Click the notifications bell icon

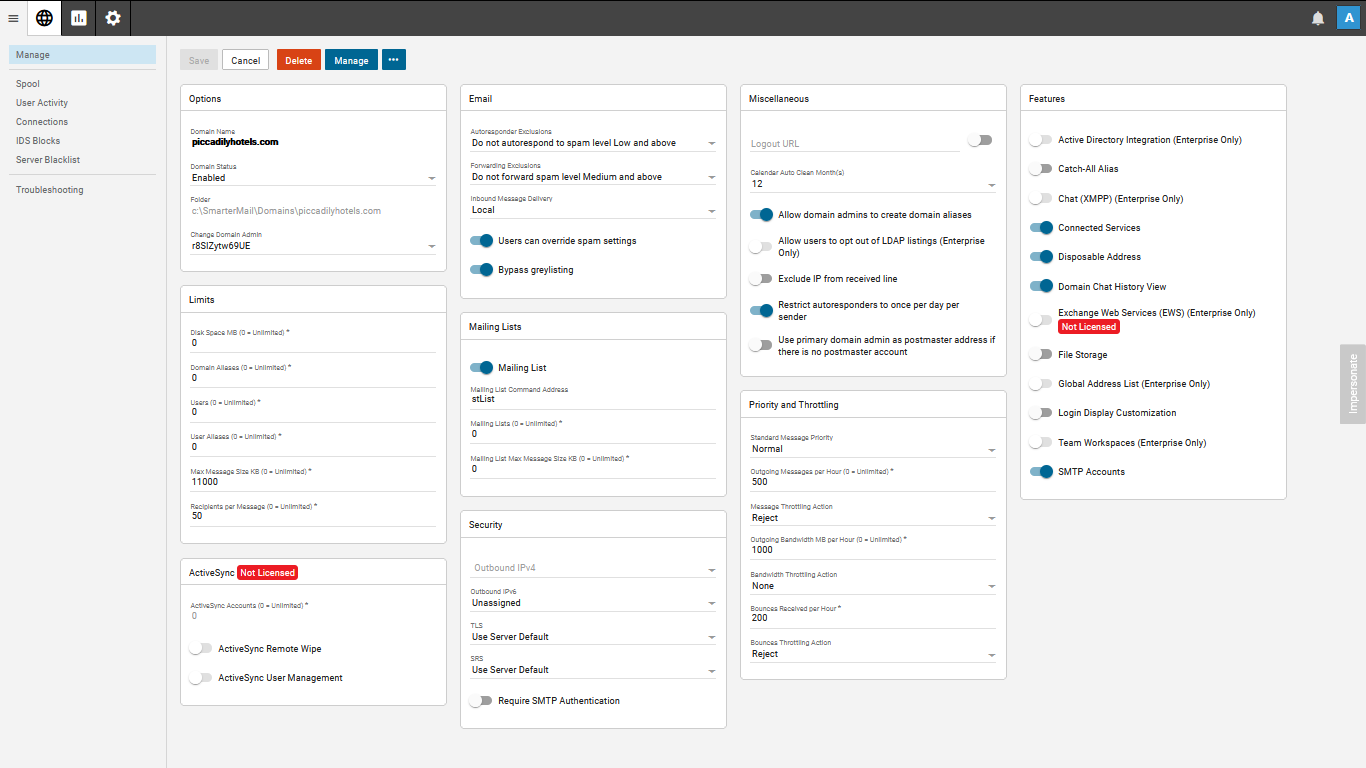click(1318, 18)
